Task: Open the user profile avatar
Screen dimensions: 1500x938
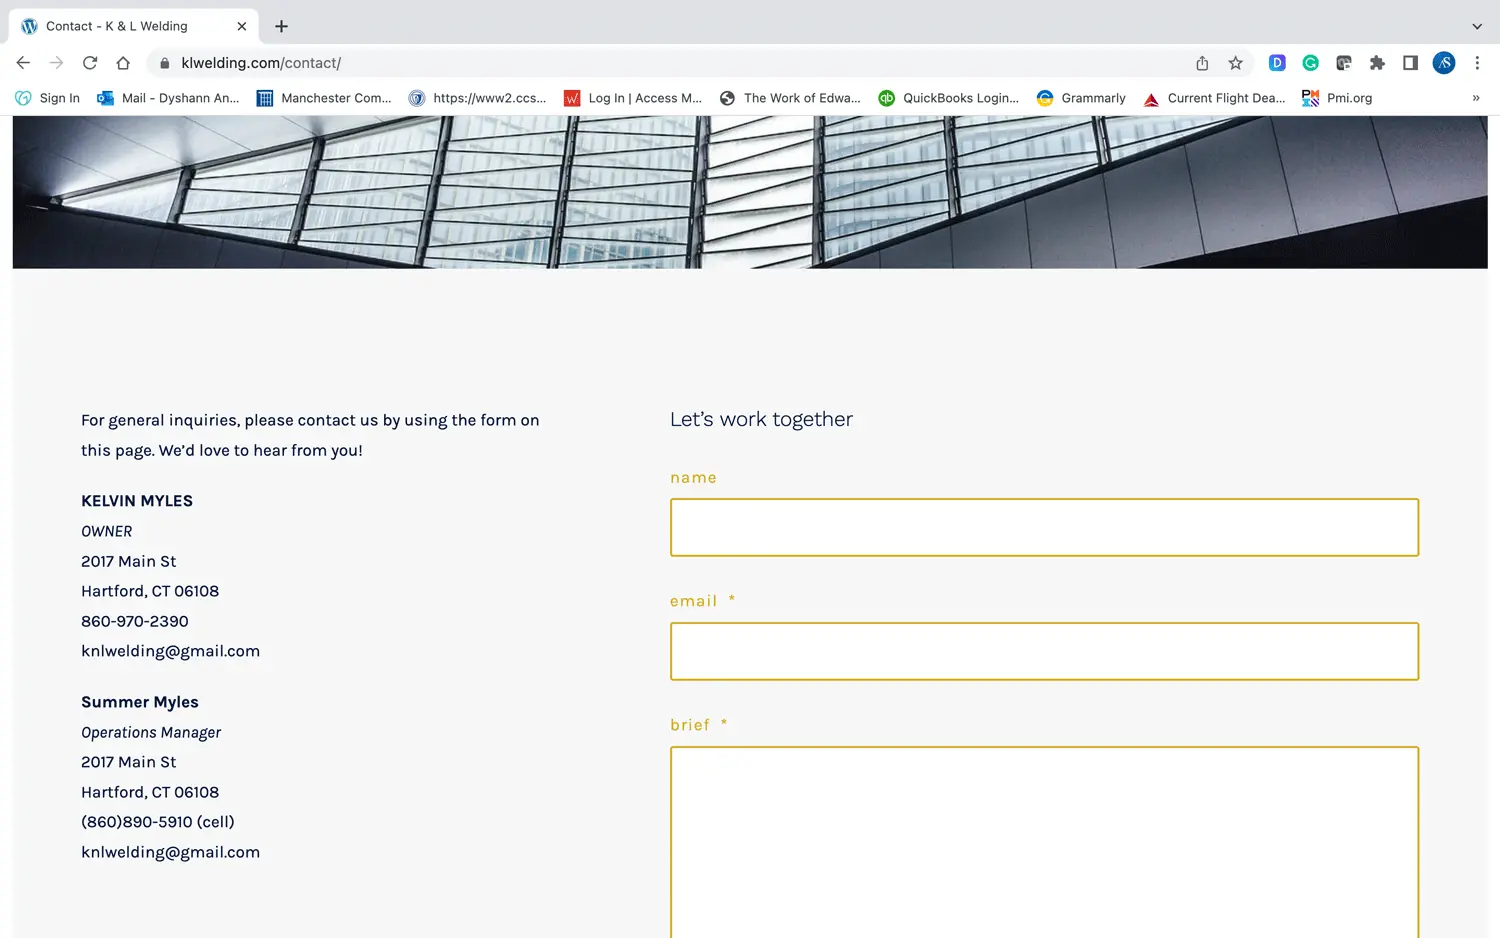Action: click(1443, 63)
